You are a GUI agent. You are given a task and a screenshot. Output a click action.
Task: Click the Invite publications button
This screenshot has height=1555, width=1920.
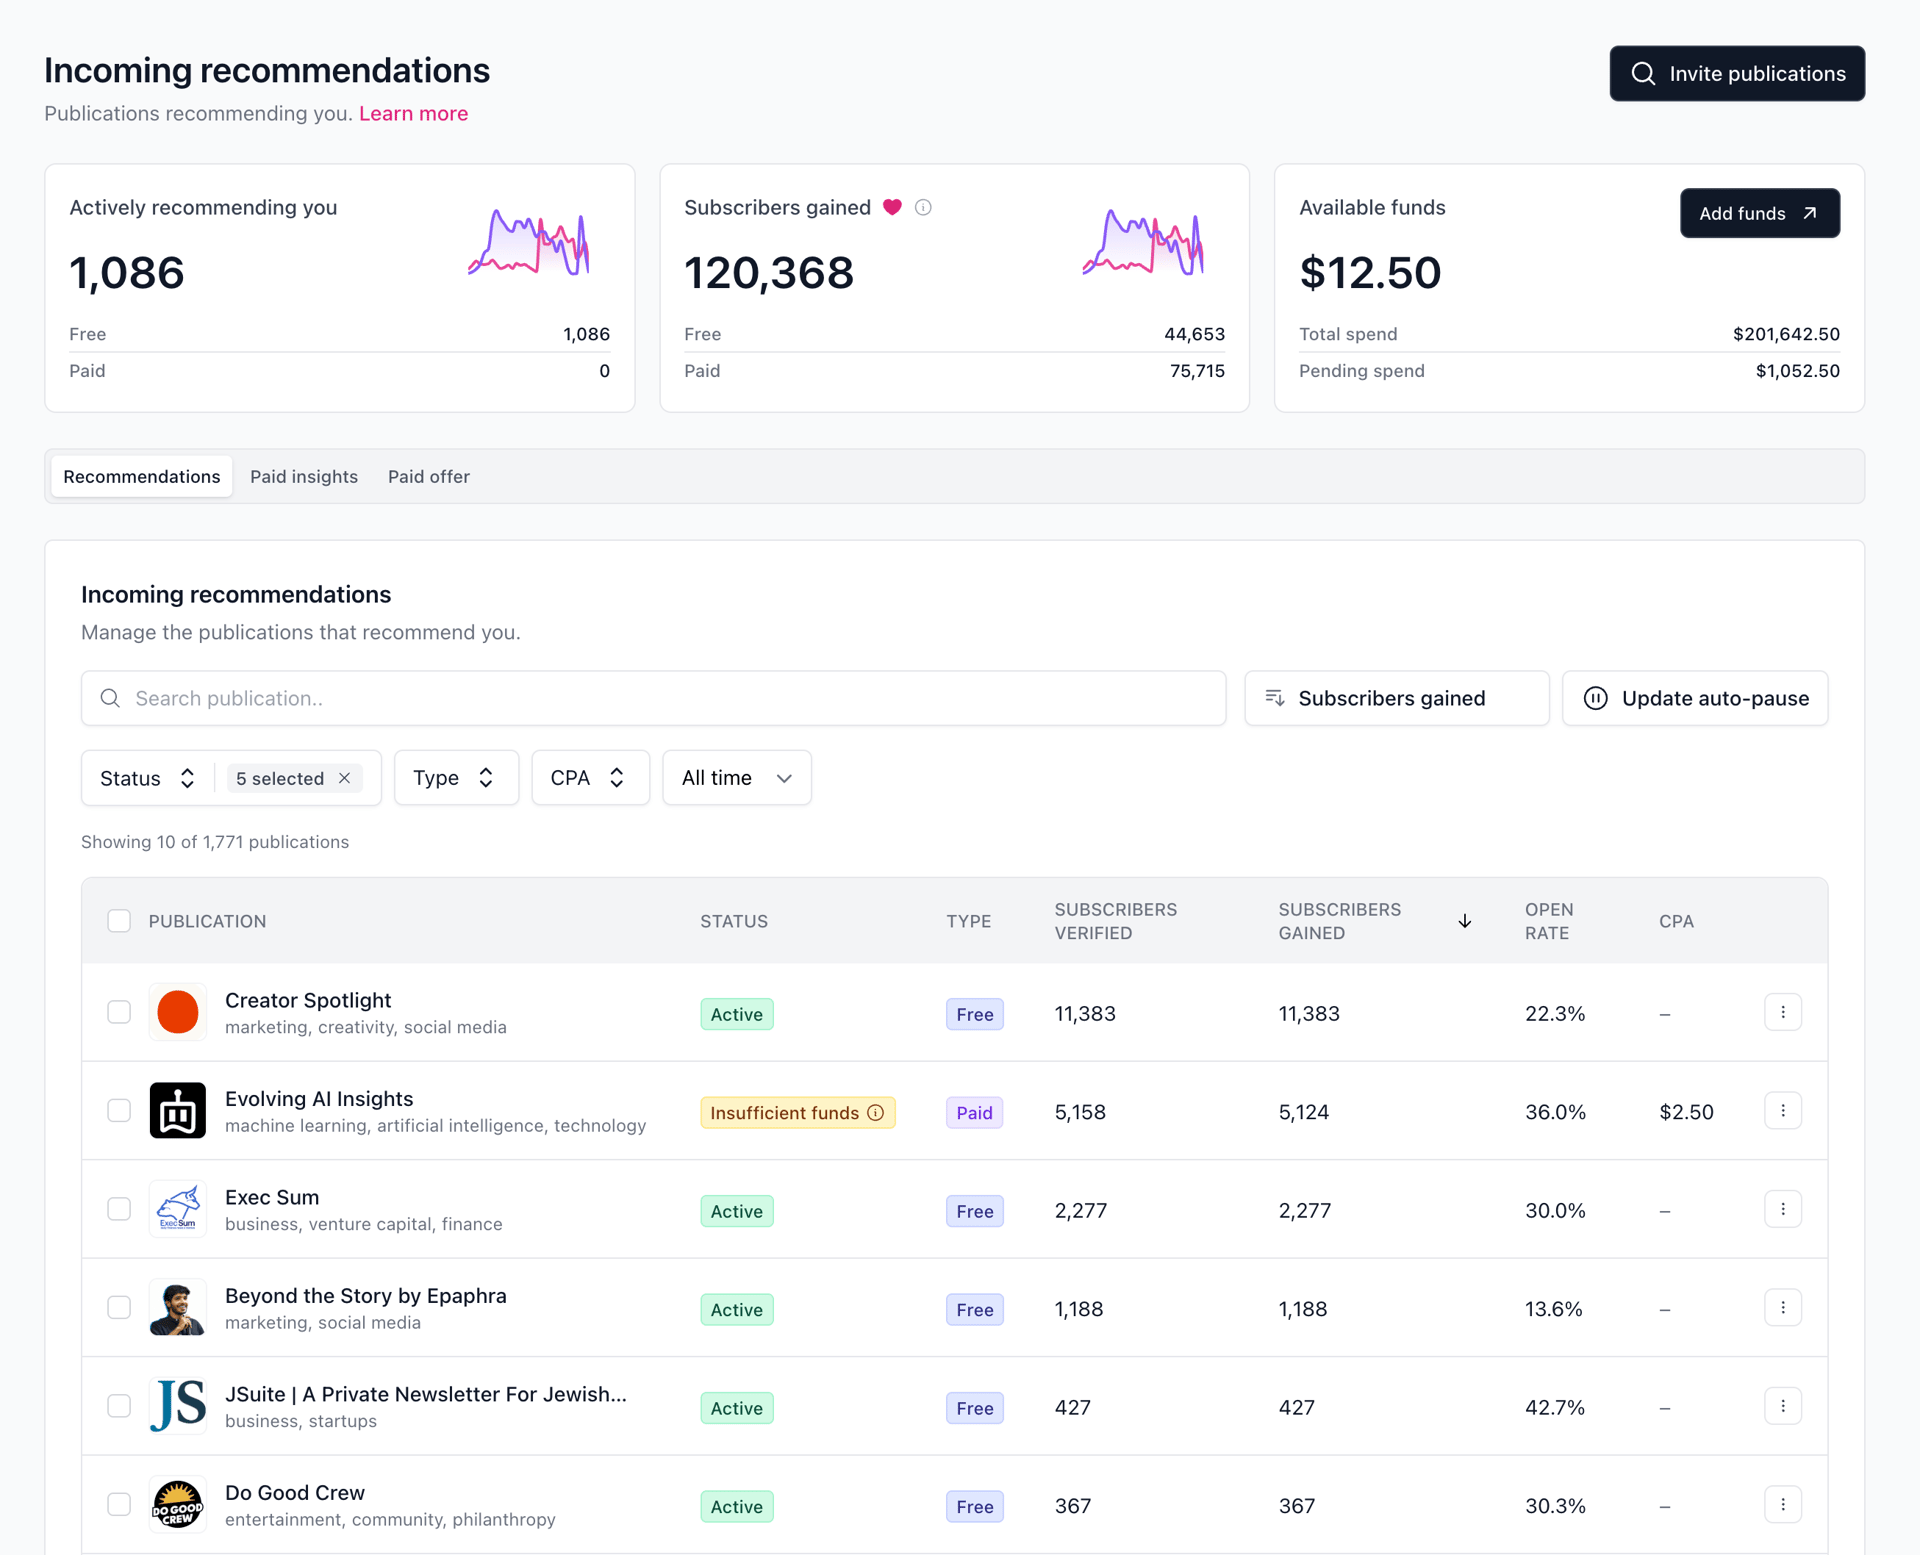(x=1737, y=73)
